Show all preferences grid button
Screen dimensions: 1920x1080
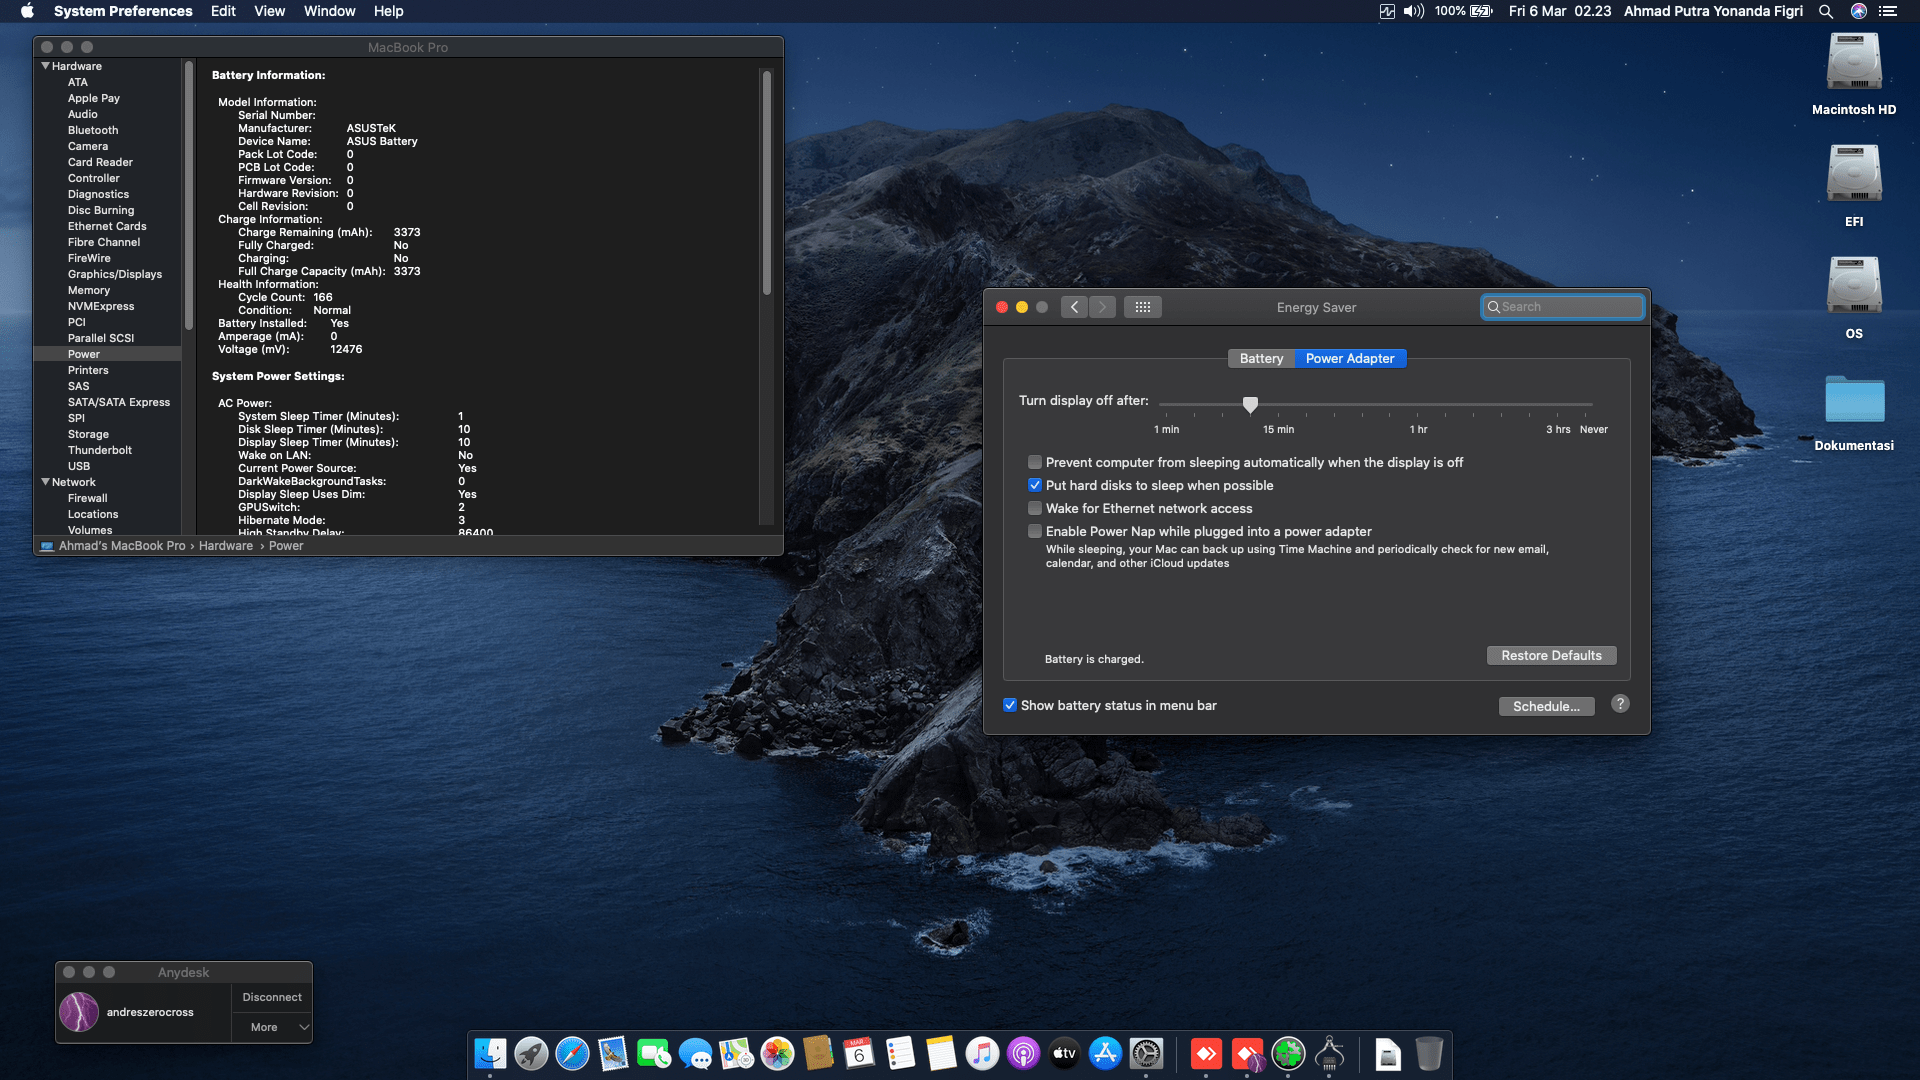click(1143, 307)
